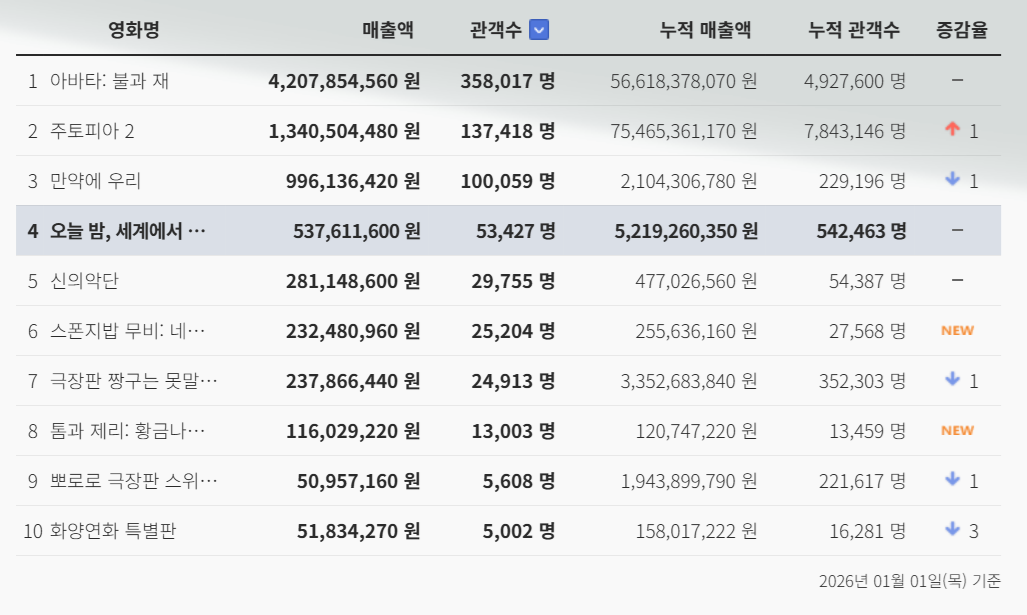Click the audience count 13,003 명
Image resolution: width=1027 pixels, height=615 pixels.
[x=513, y=431]
